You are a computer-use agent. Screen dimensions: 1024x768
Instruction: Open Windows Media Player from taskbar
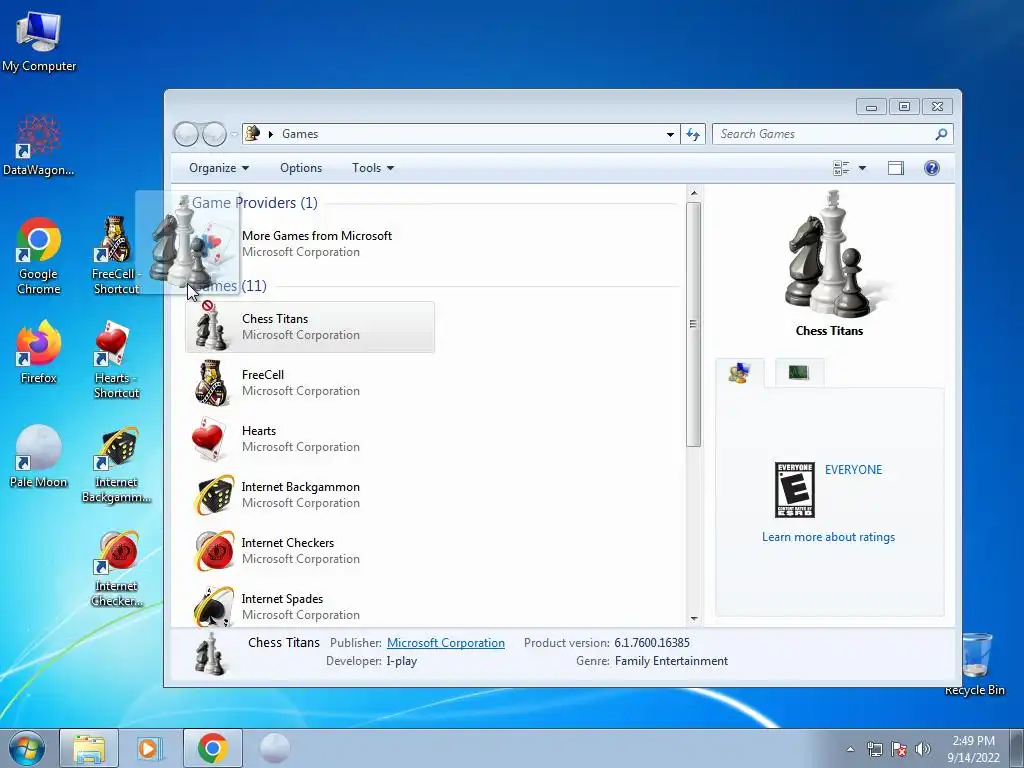150,748
